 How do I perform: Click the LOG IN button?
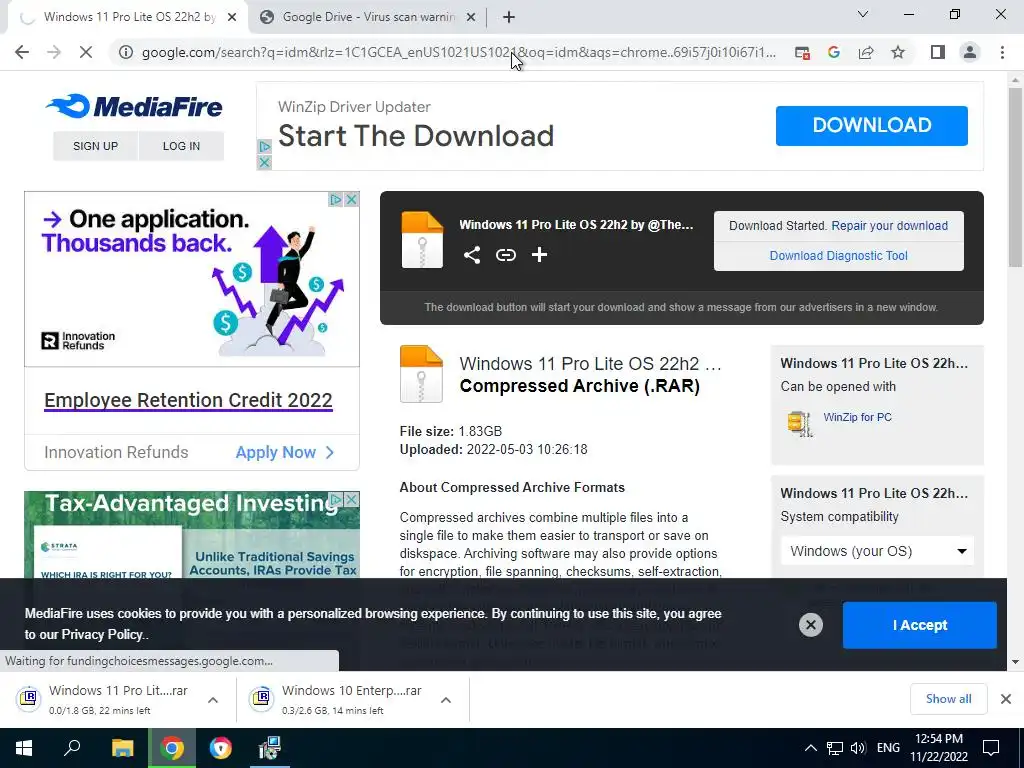pyautogui.click(x=182, y=146)
